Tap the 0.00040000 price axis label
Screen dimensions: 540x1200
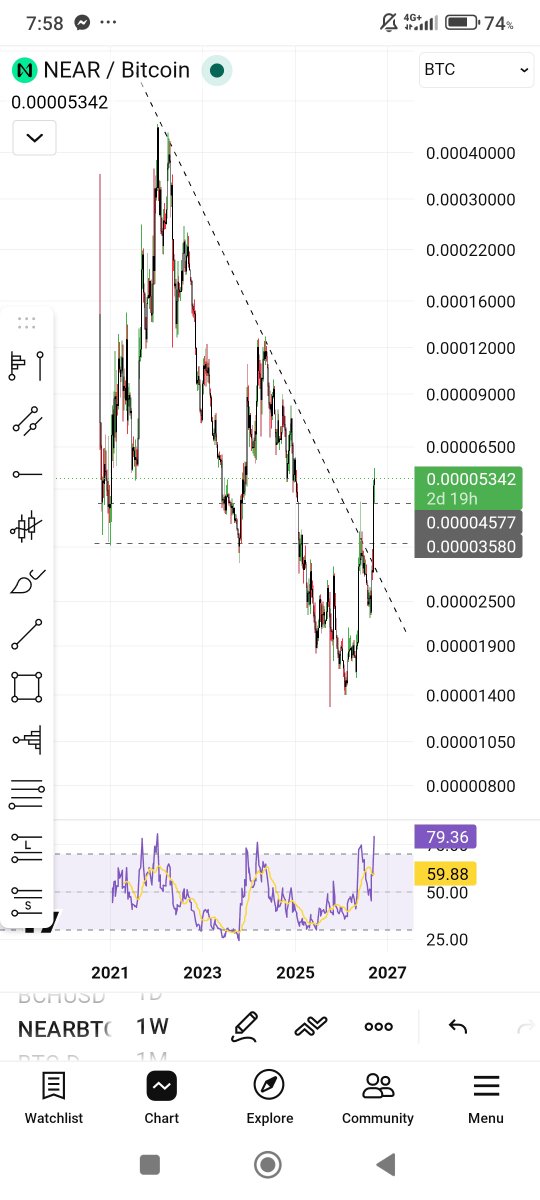pyautogui.click(x=470, y=153)
